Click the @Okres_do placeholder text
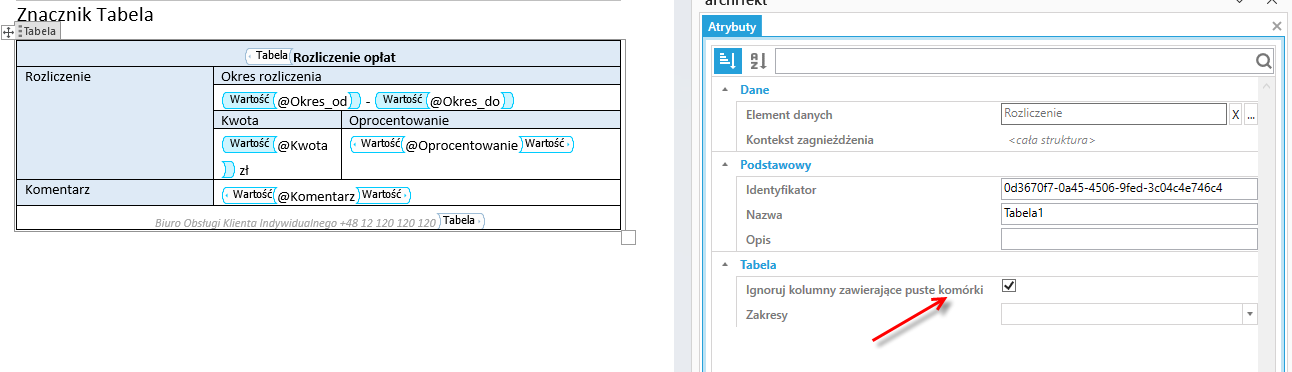The image size is (1292, 372). pos(465,101)
